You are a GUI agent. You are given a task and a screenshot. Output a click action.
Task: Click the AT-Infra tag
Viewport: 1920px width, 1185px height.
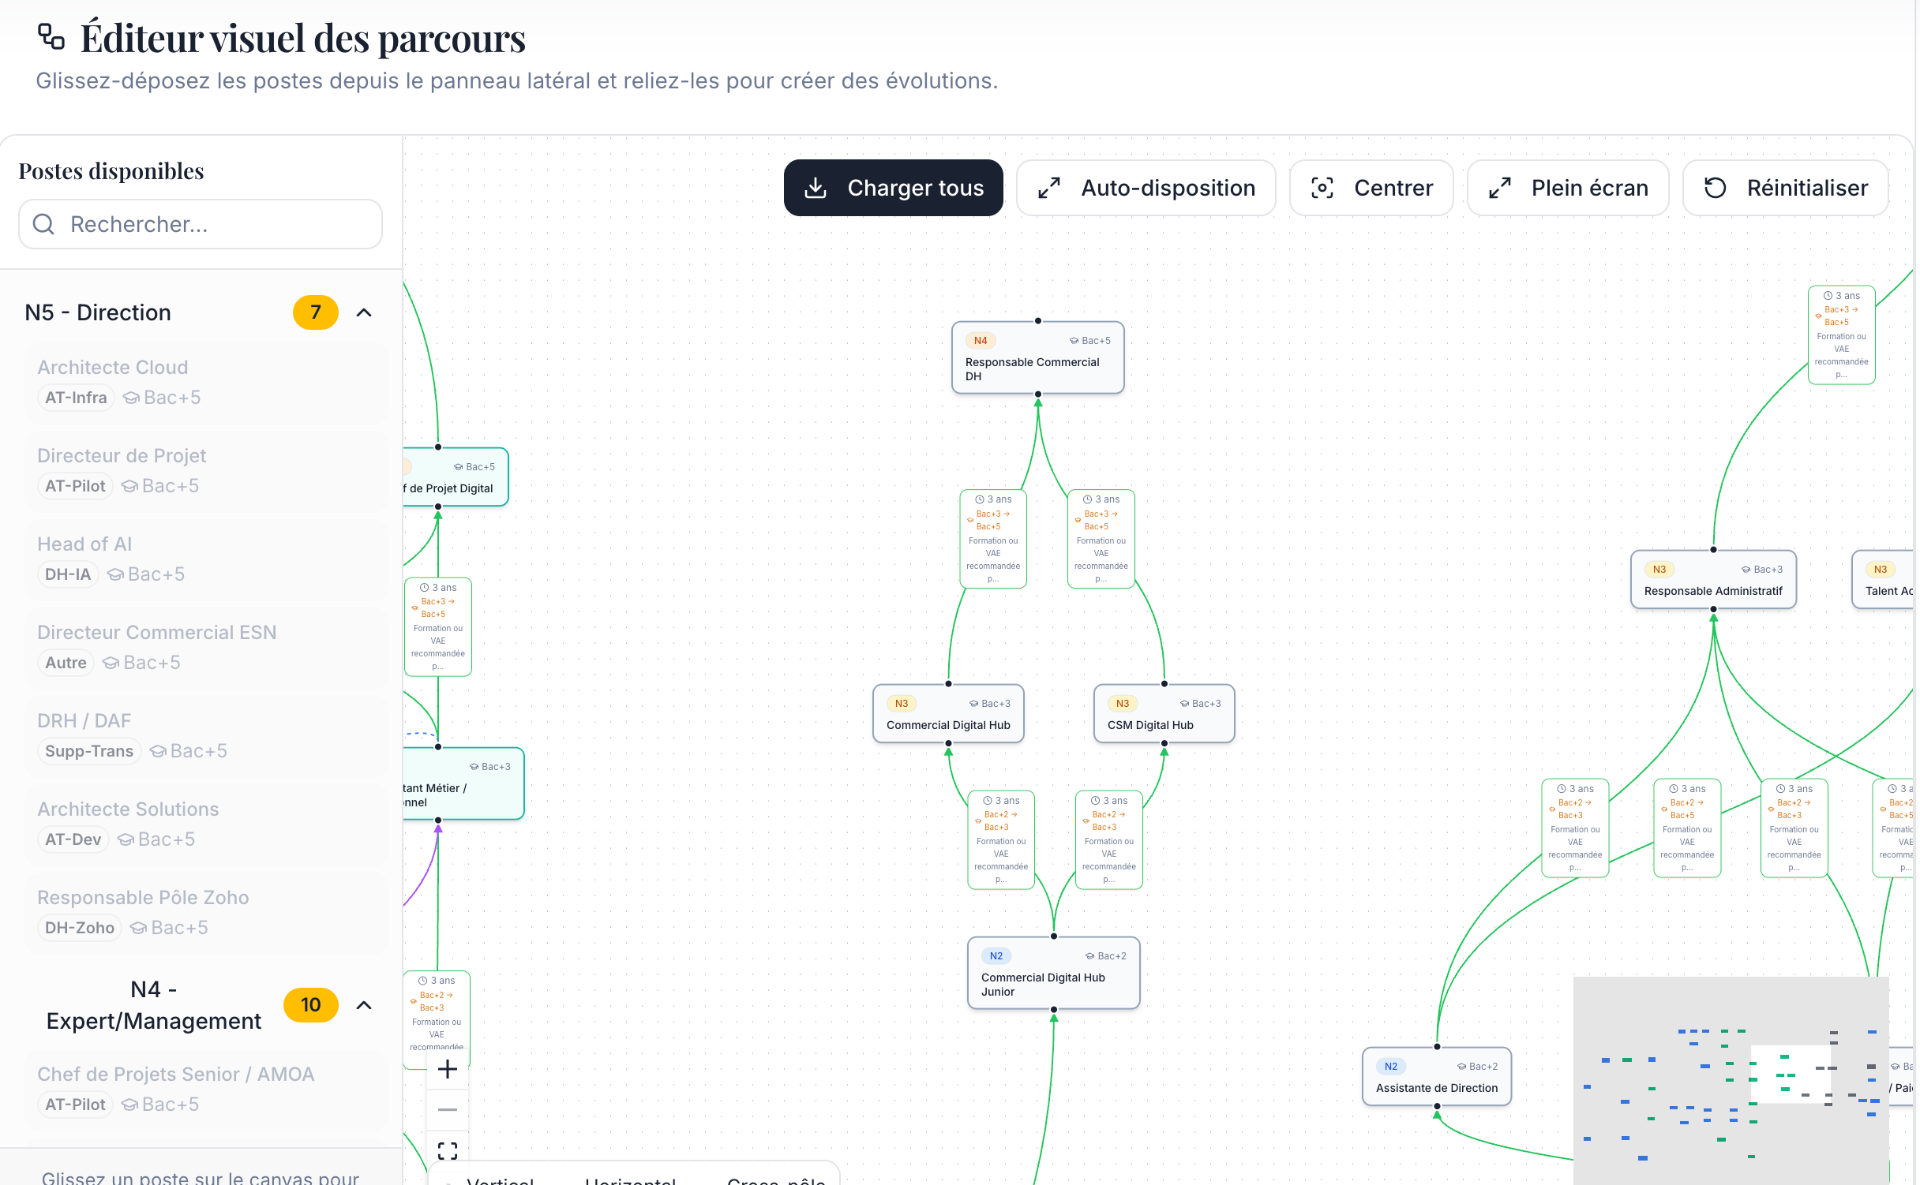point(76,398)
